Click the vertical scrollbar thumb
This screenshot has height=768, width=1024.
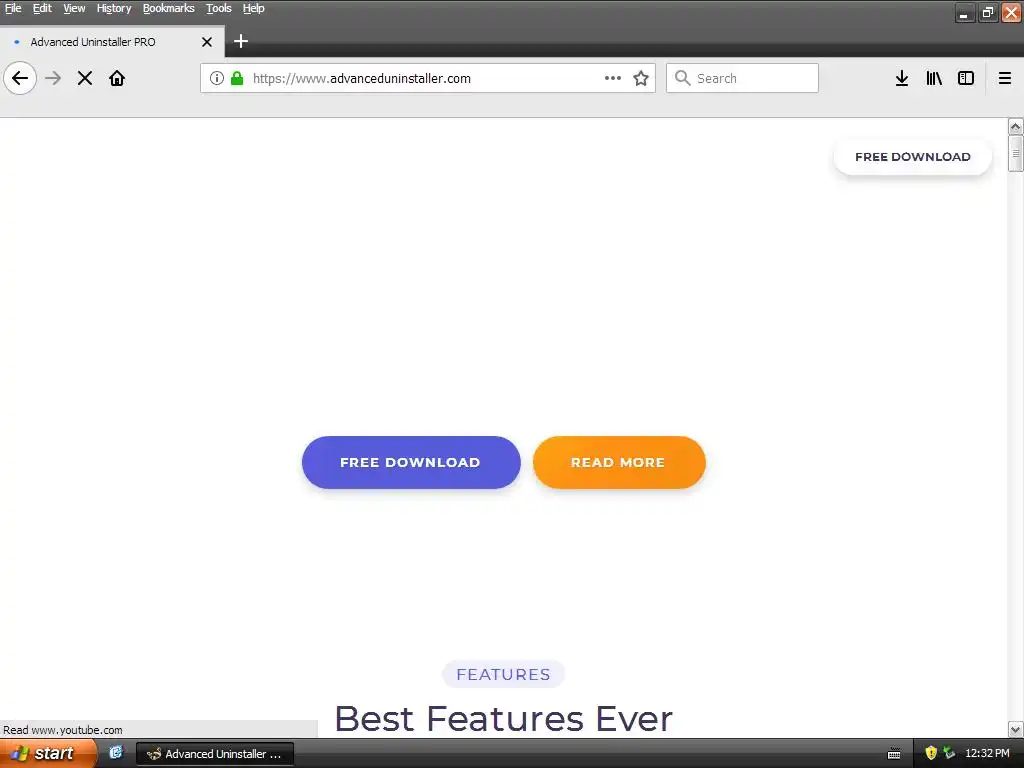coord(1016,153)
